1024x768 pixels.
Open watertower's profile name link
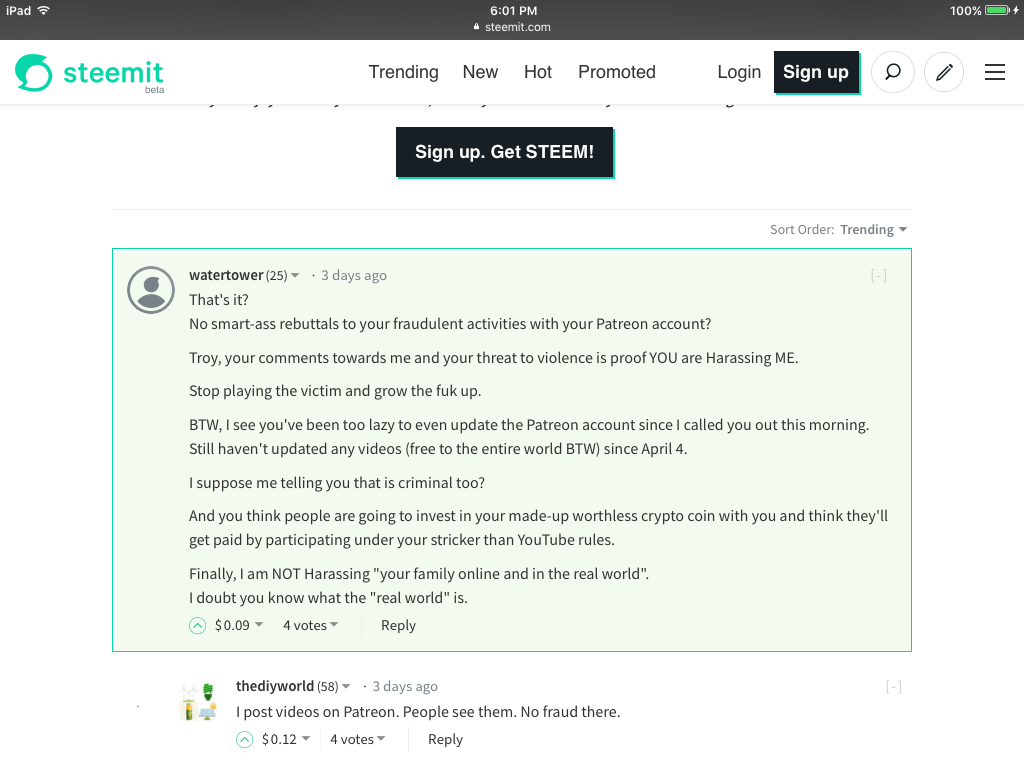(x=226, y=275)
